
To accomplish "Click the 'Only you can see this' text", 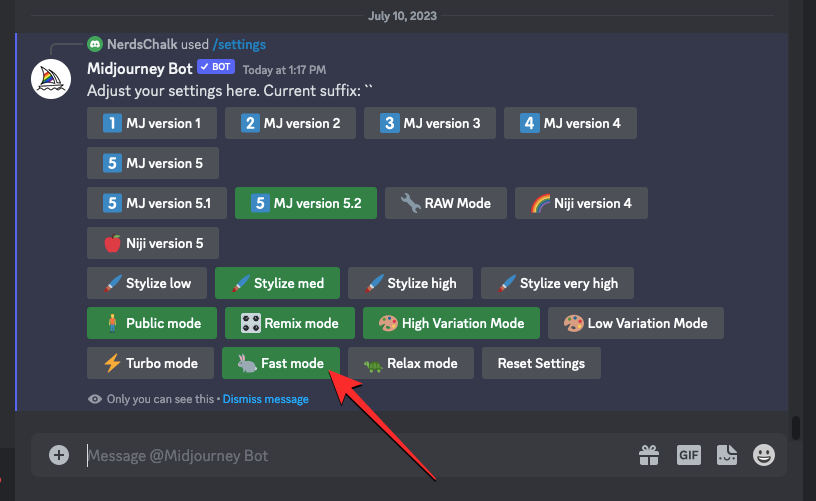I will [x=160, y=399].
